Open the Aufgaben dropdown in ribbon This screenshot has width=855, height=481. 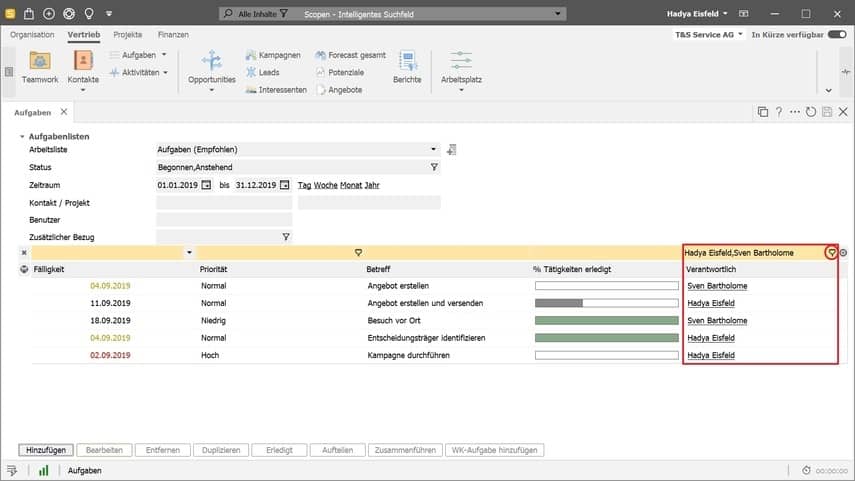[163, 55]
